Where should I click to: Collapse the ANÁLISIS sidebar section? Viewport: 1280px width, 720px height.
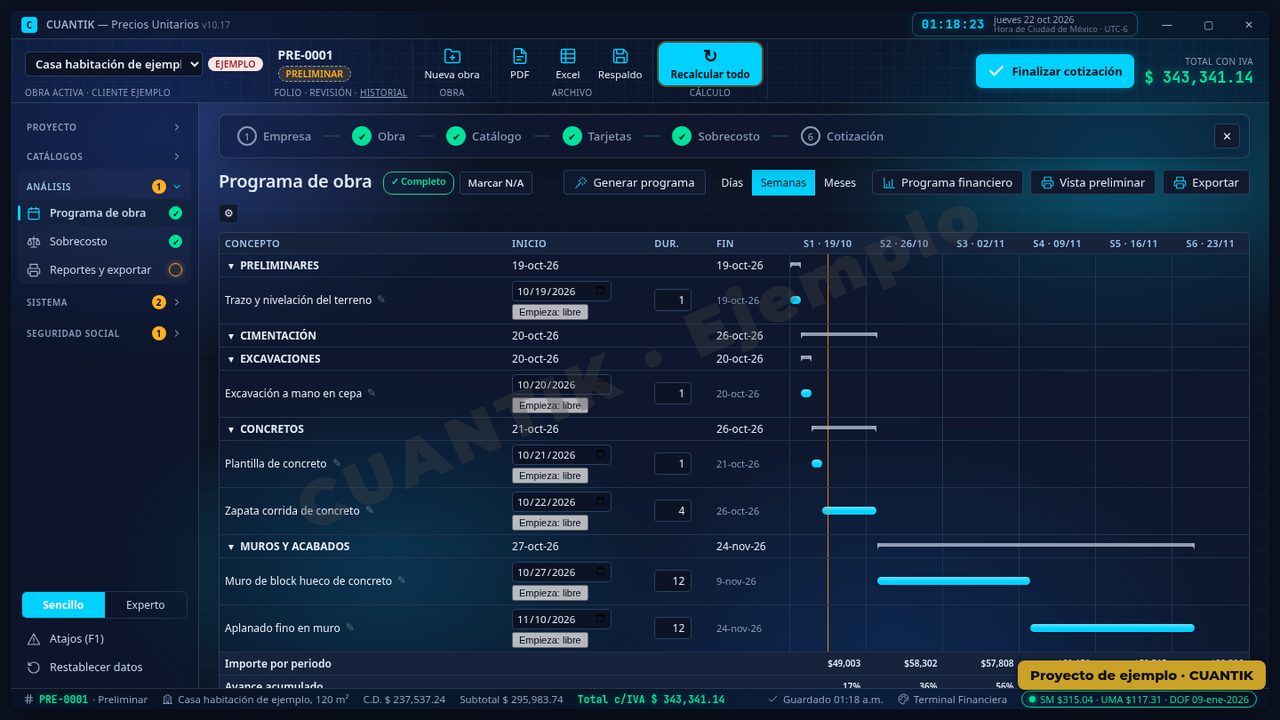coord(104,186)
